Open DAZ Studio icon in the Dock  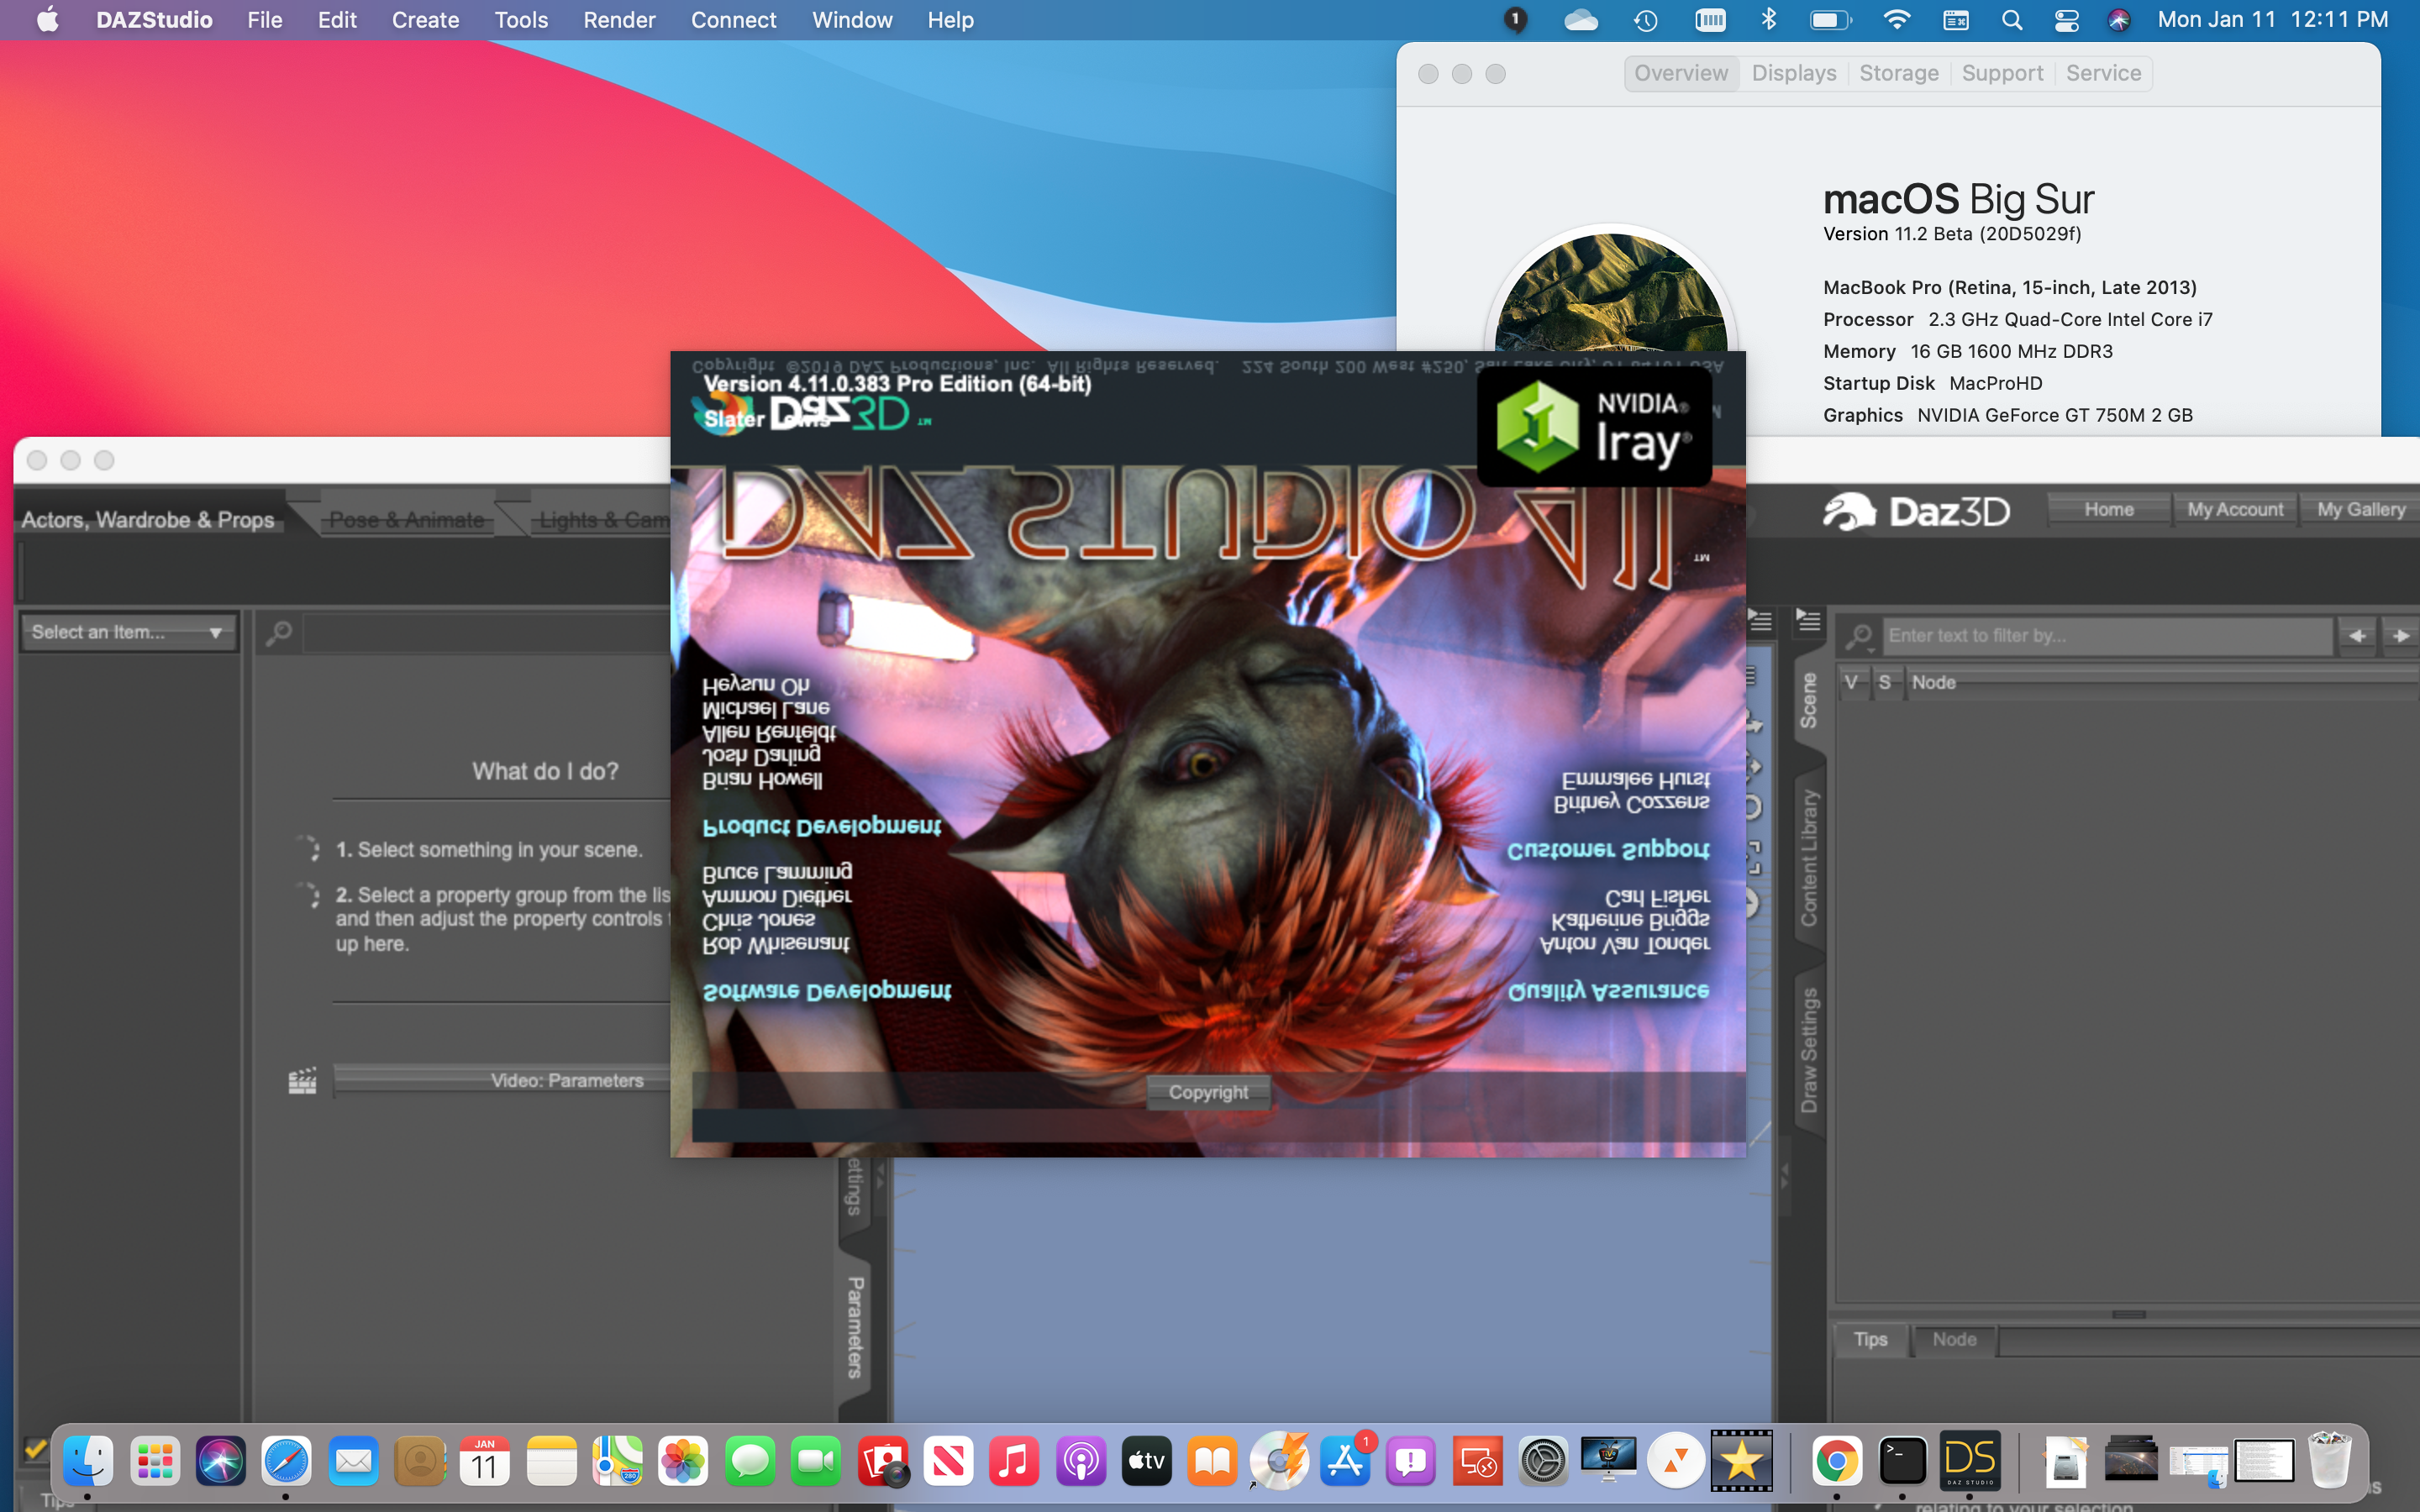click(1969, 1462)
